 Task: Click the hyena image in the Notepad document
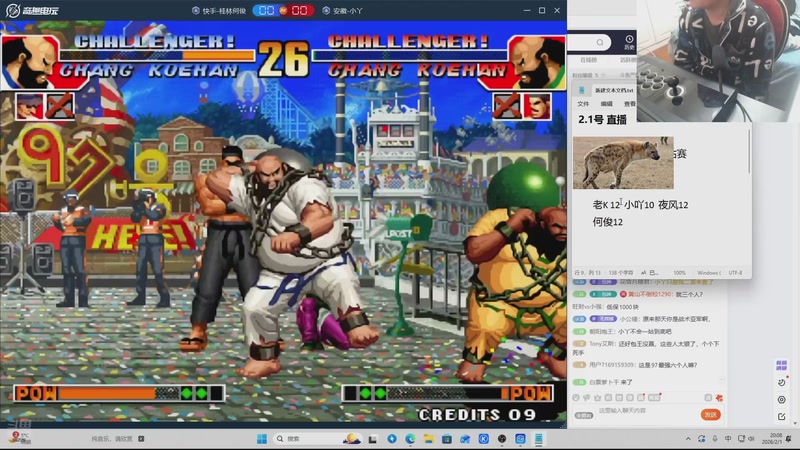tap(623, 163)
